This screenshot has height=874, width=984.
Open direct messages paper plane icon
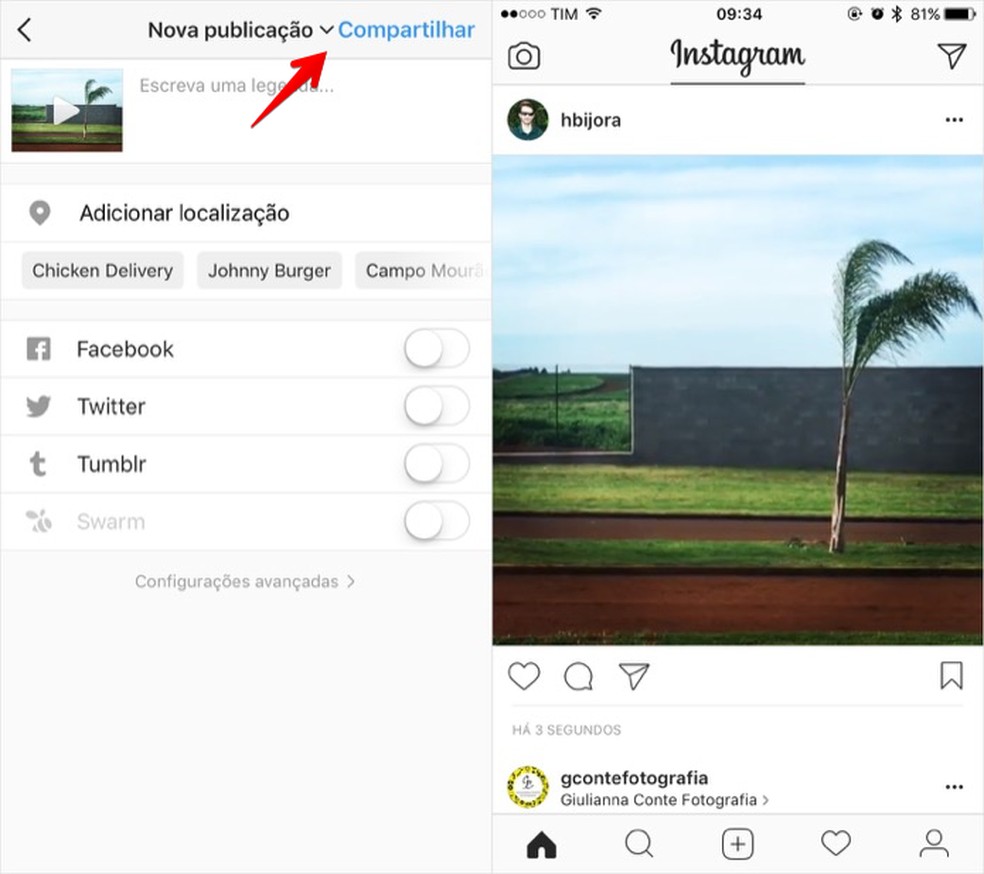pos(952,56)
